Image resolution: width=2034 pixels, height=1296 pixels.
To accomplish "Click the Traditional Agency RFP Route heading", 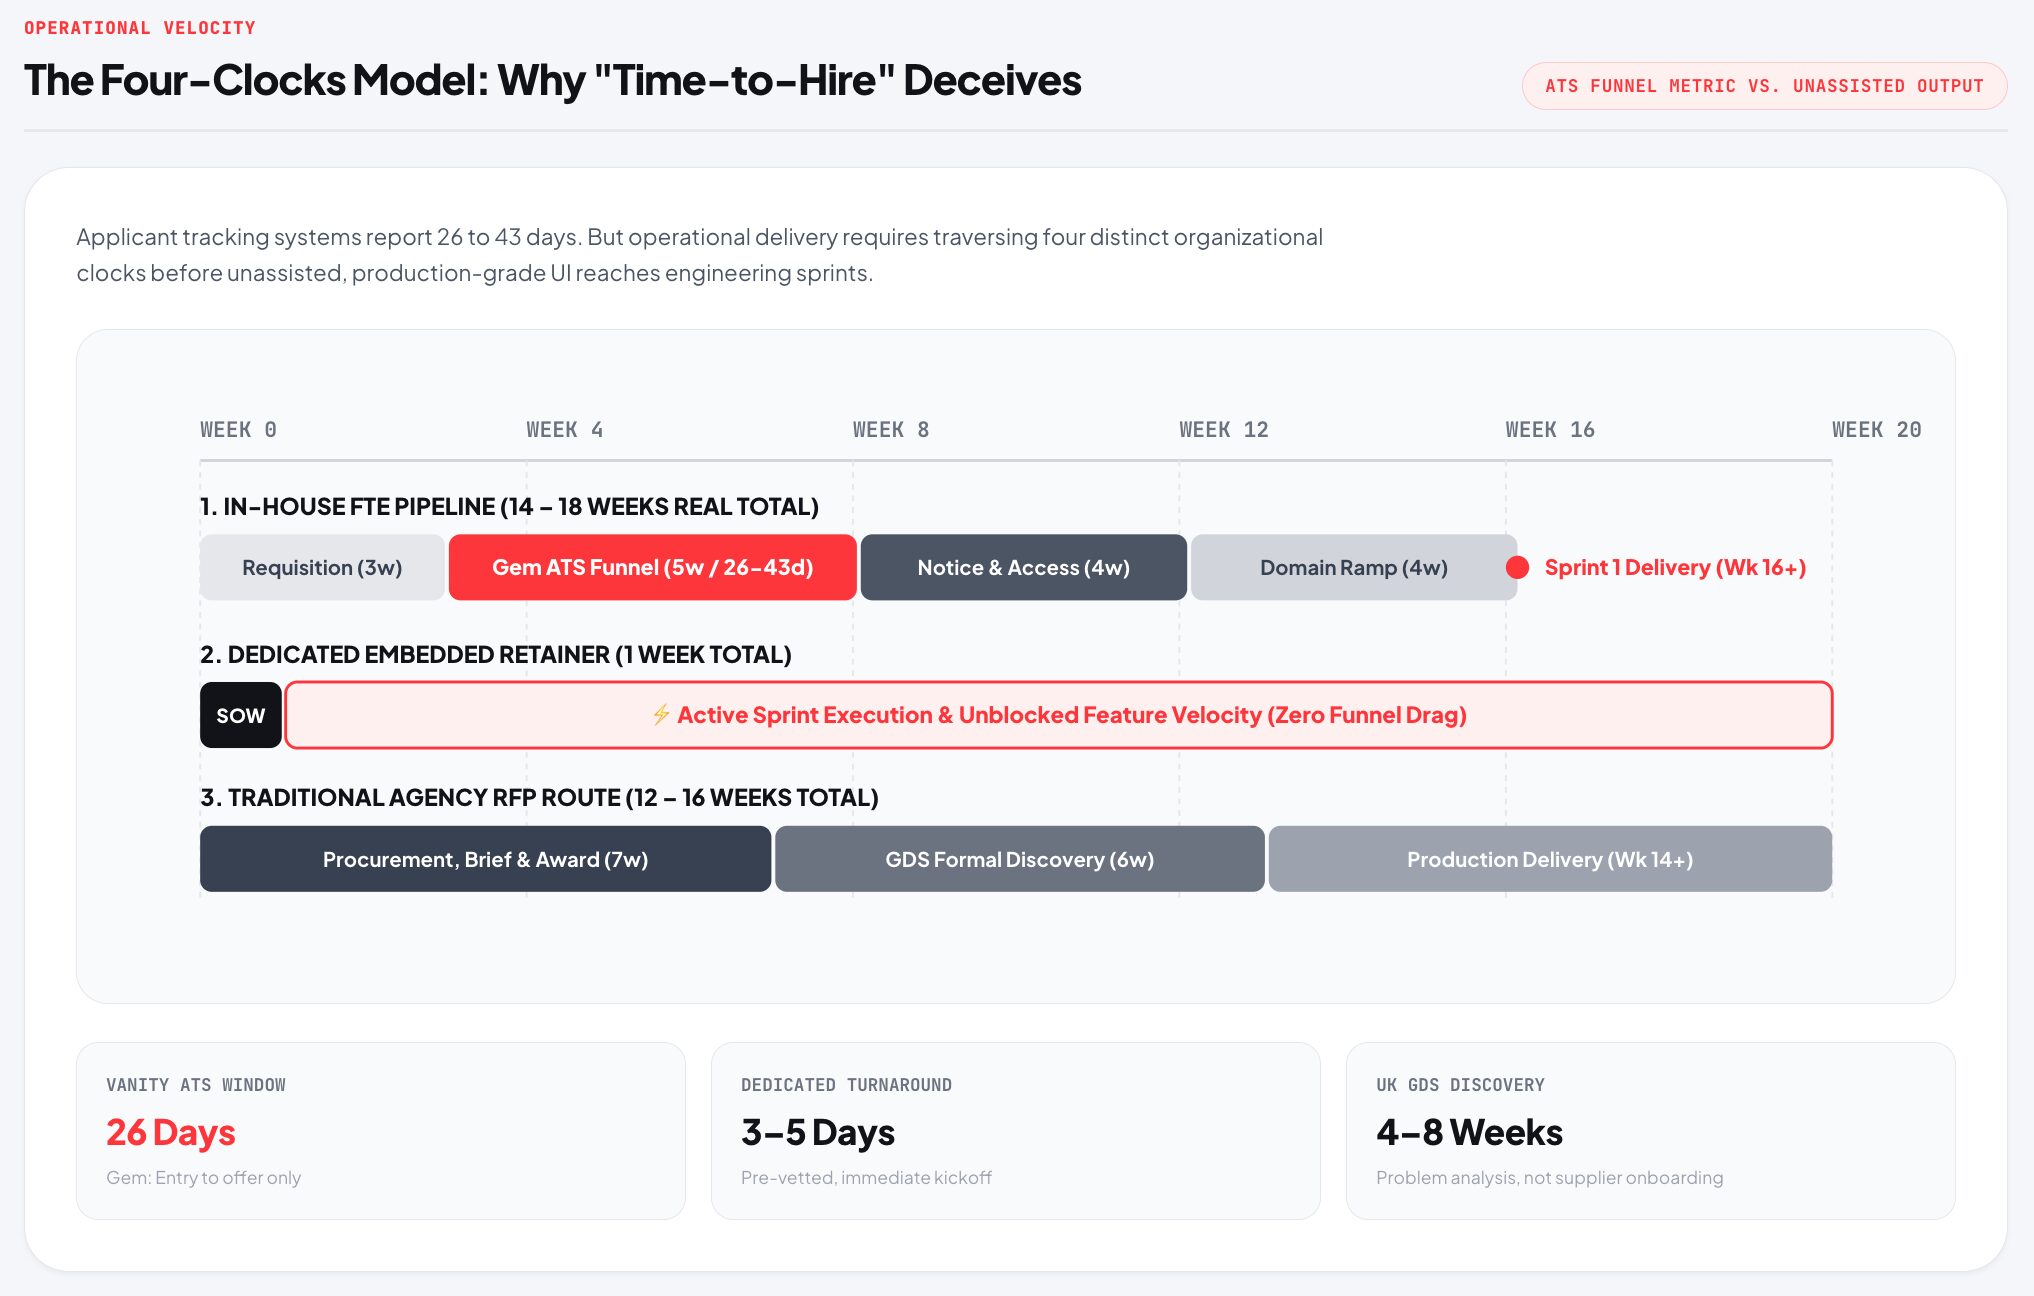I will pyautogui.click(x=539, y=797).
